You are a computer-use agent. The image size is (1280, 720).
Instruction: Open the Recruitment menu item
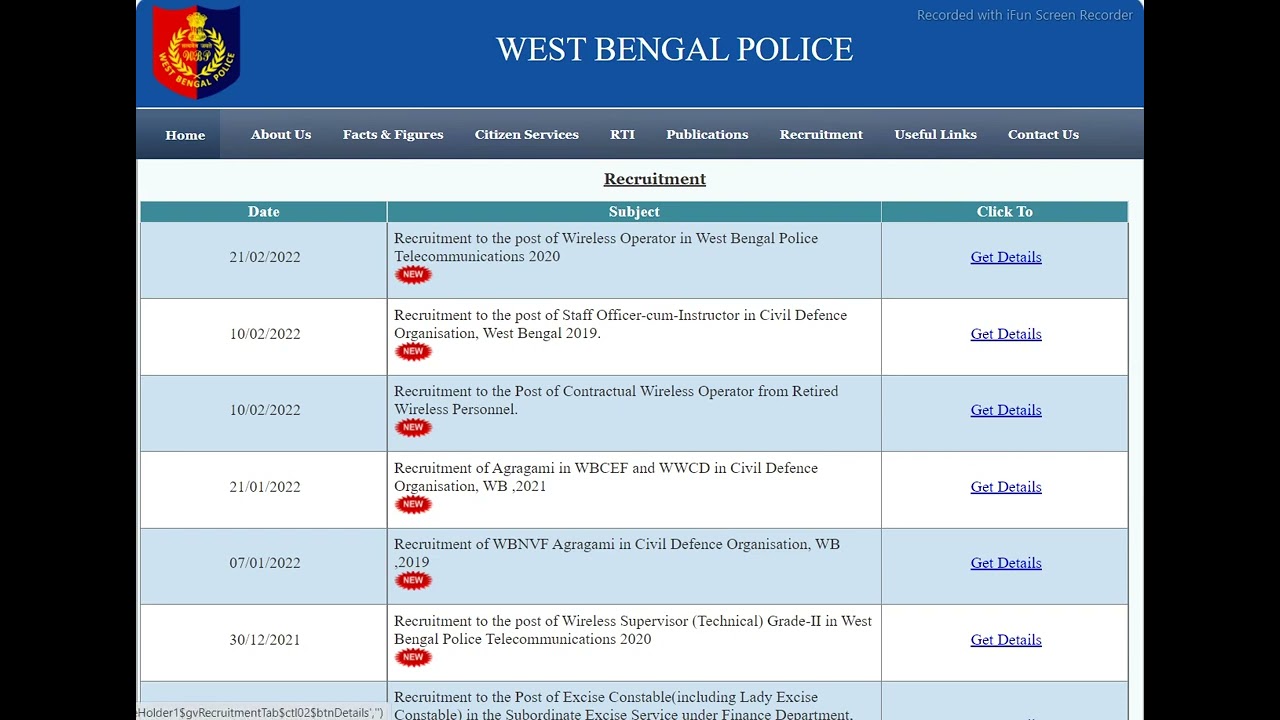coord(821,134)
